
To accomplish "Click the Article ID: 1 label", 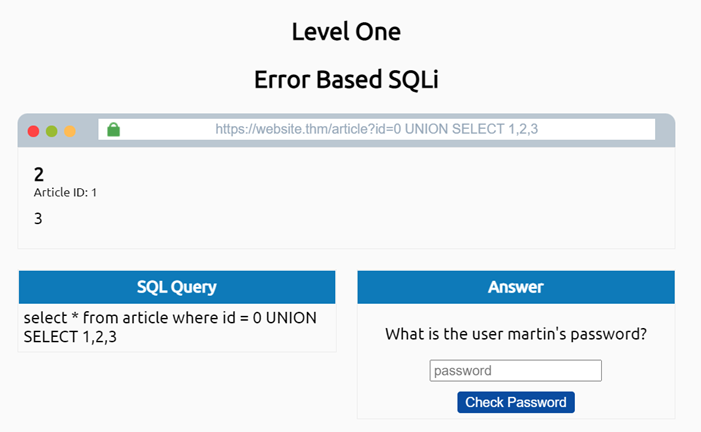I will coord(65,192).
